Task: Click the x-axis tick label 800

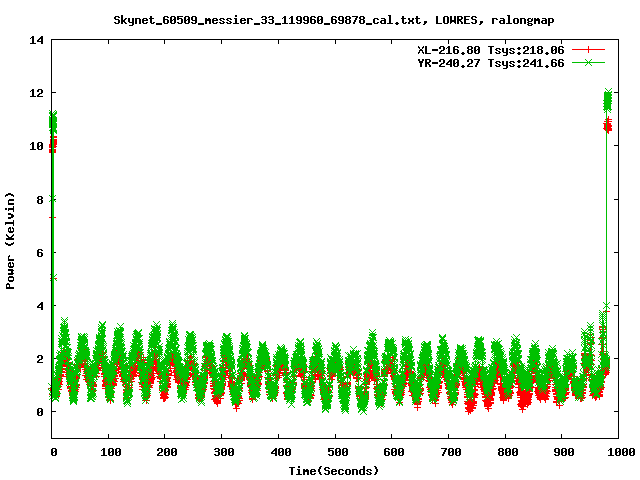Action: click(x=507, y=452)
